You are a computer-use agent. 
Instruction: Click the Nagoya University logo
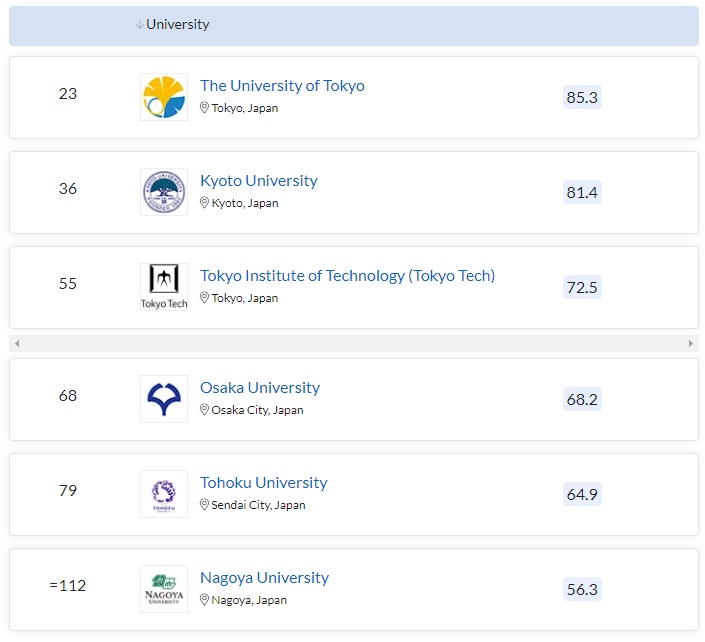[x=164, y=589]
